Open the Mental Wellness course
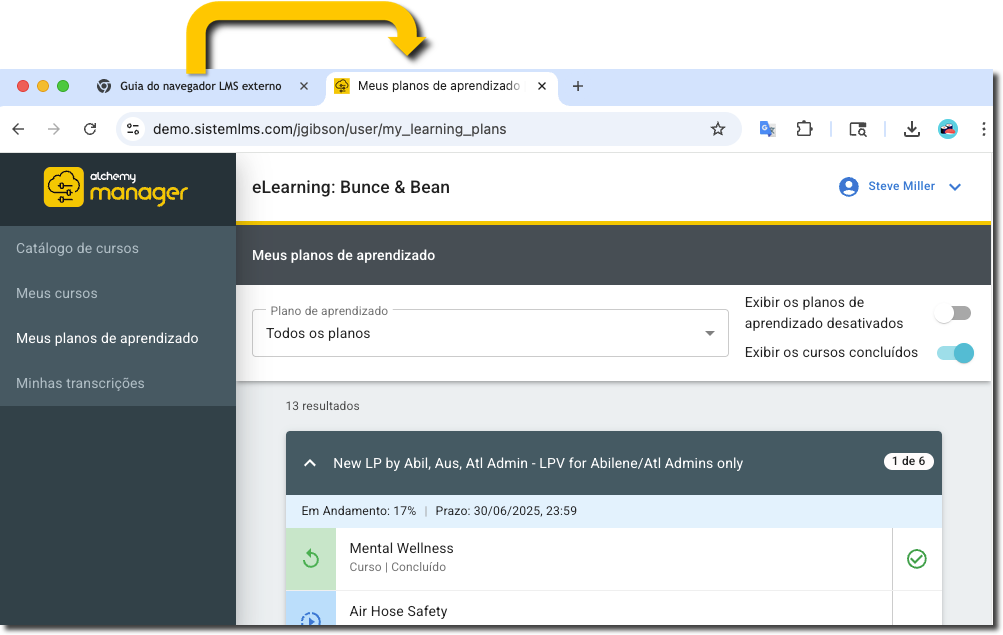The image size is (1003, 635). [401, 548]
